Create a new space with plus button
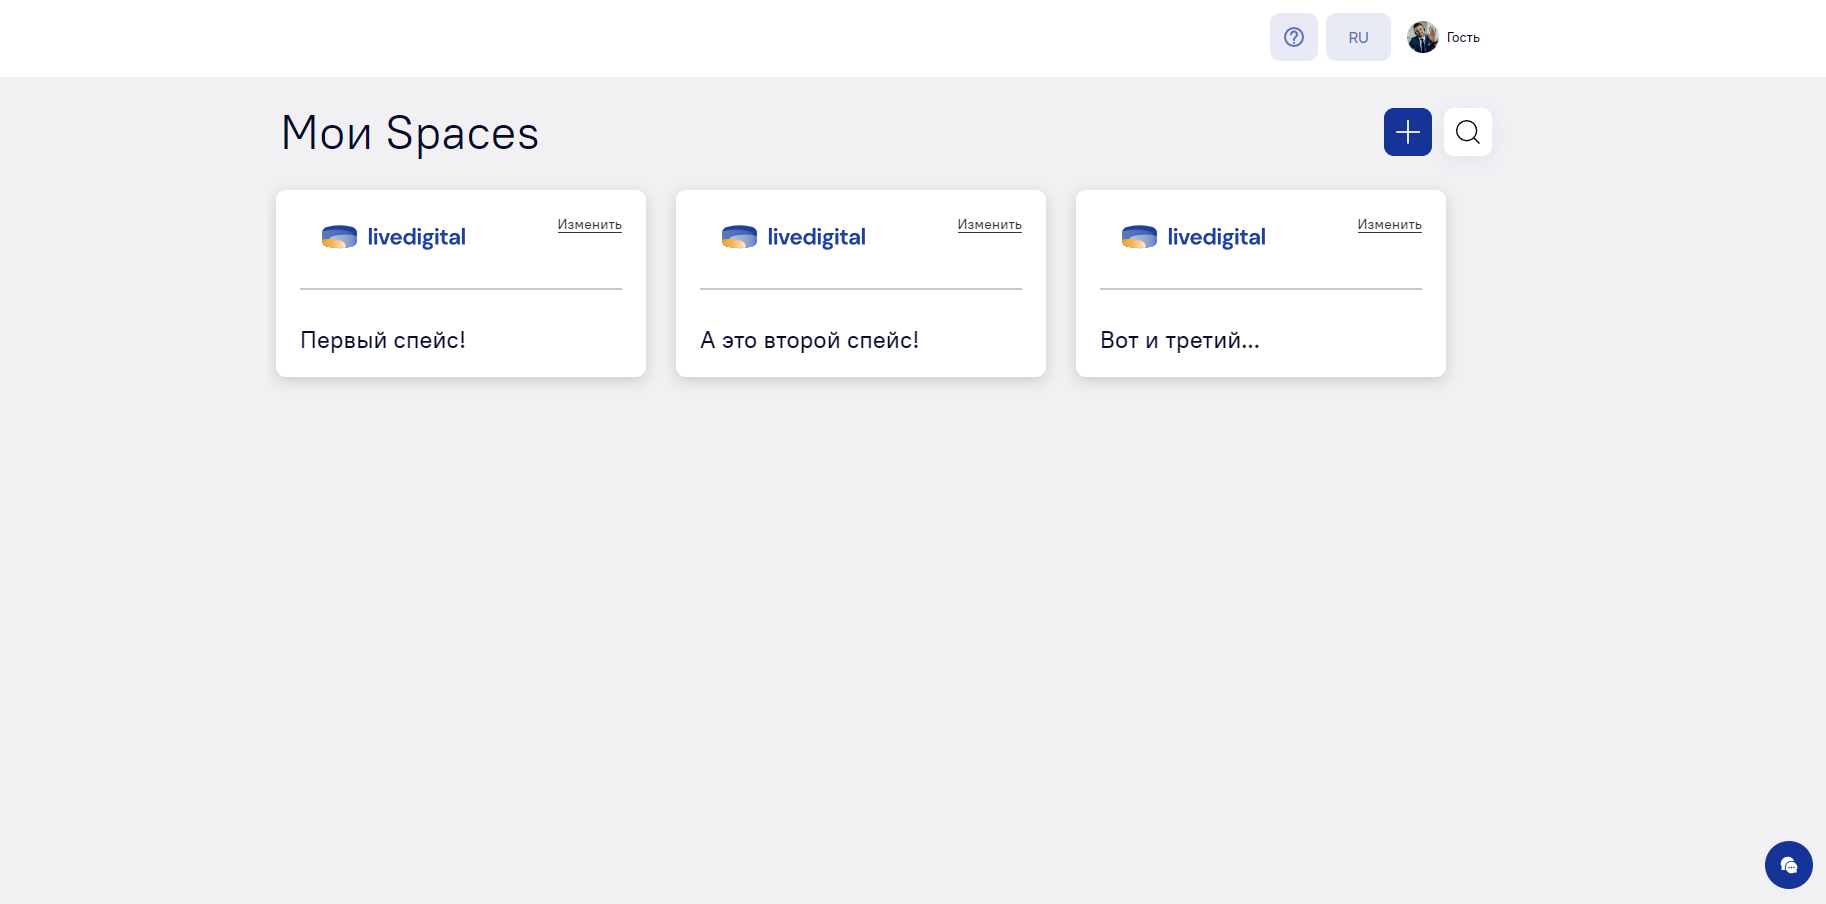Viewport: 1826px width, 904px height. pos(1408,132)
